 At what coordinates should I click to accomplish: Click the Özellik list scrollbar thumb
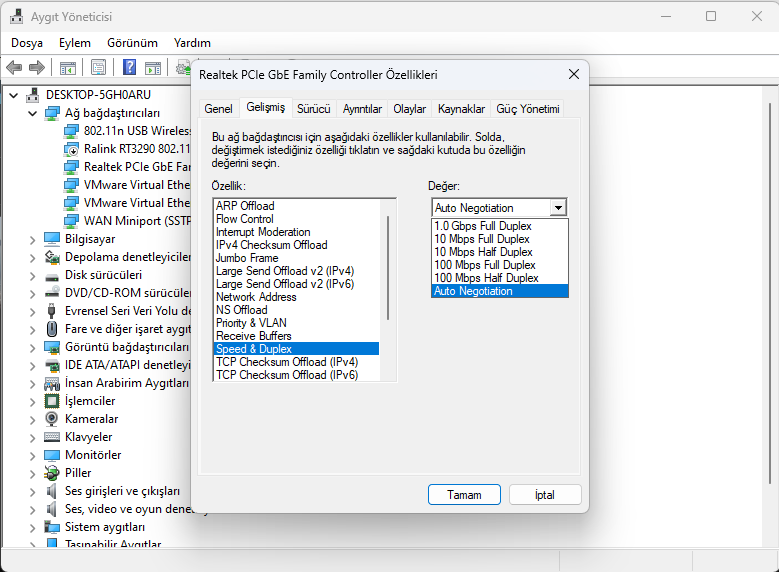(388, 268)
